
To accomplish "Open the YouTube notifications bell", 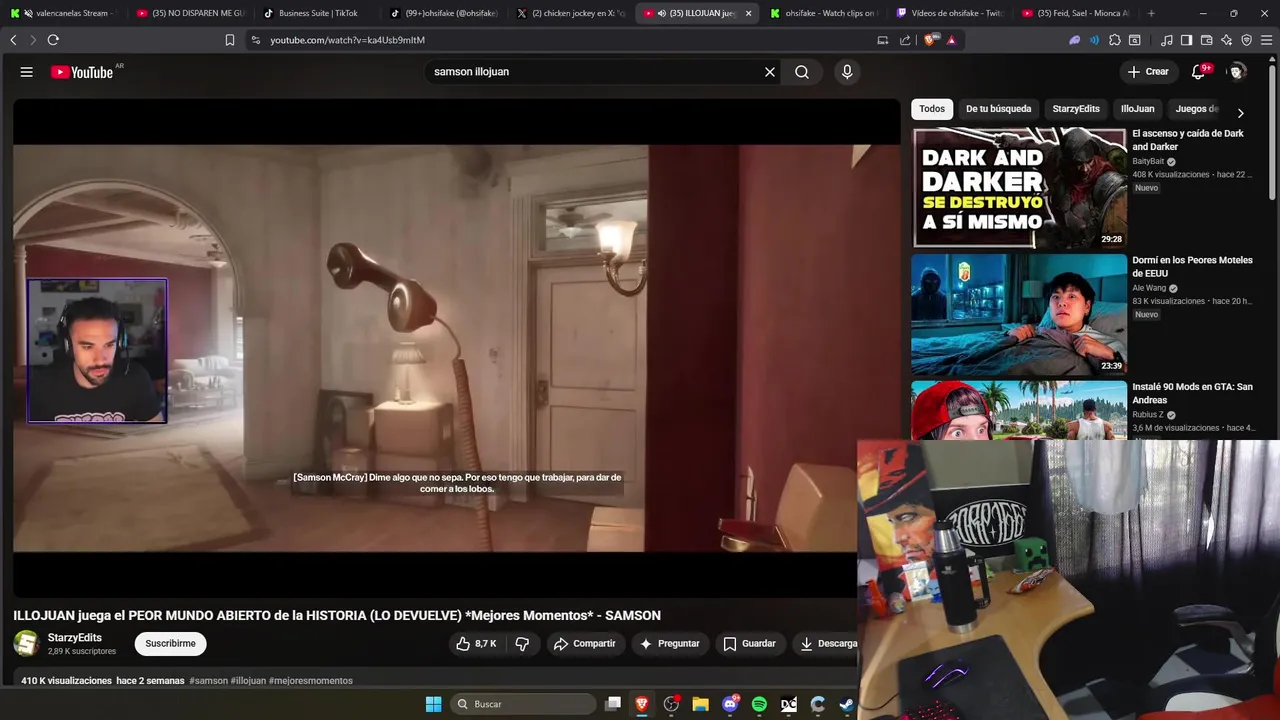I will [1198, 72].
